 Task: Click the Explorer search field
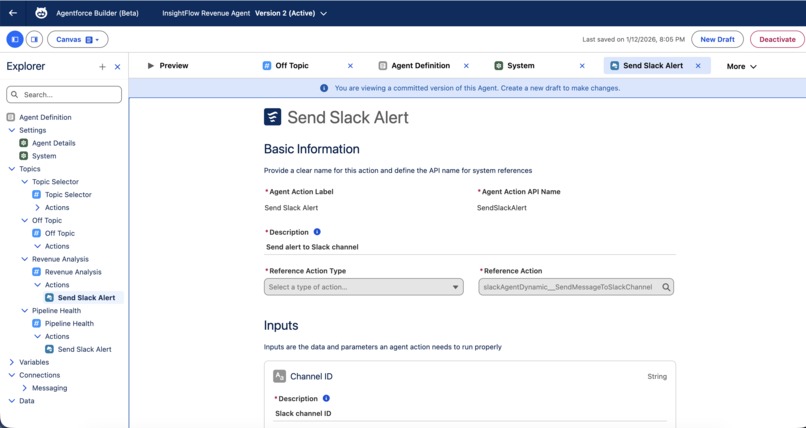[64, 95]
